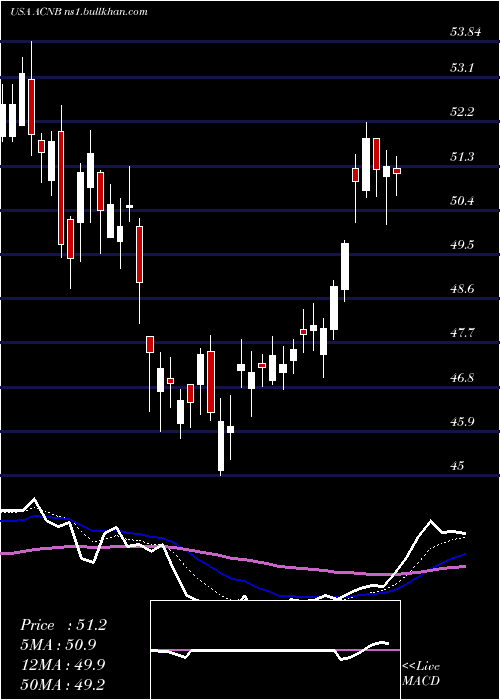Click the 'USA ACNB ns1.bullkhan.com' header text
The height and width of the screenshot is (700, 500).
point(79,12)
